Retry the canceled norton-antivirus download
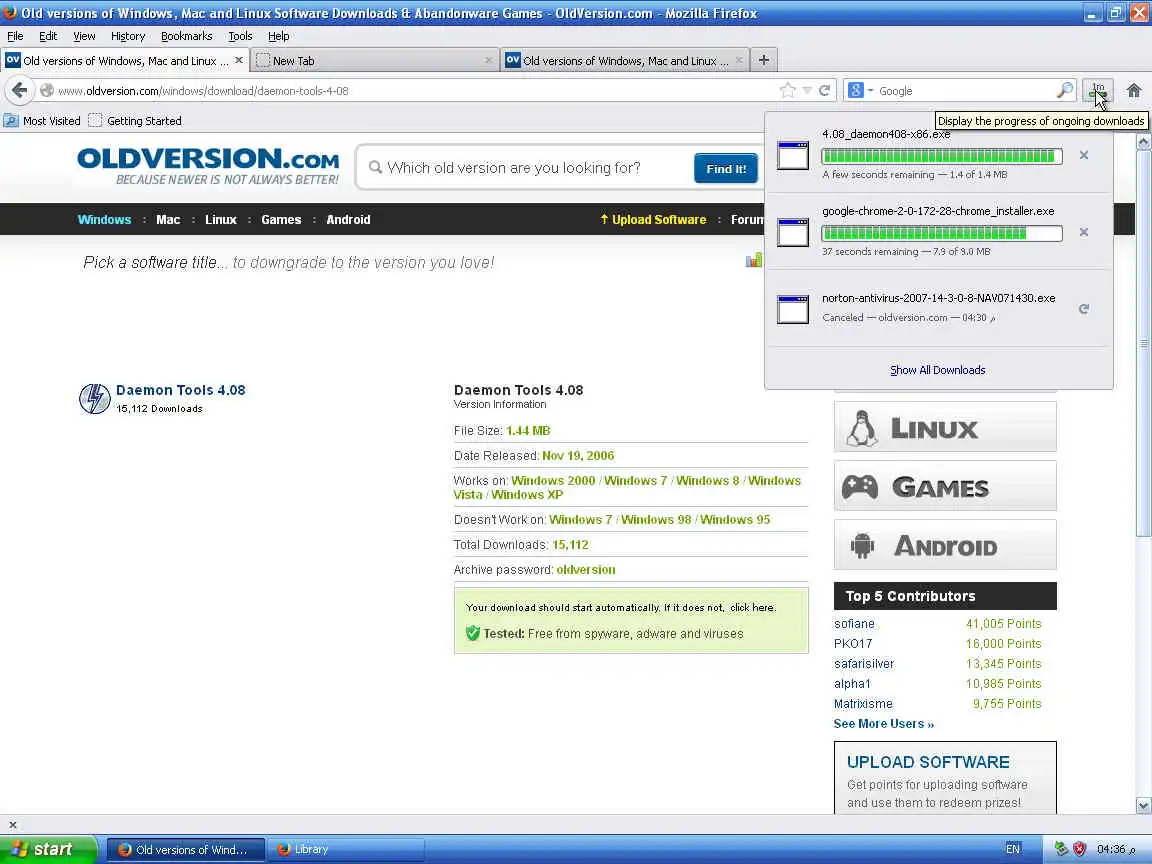 point(1084,309)
